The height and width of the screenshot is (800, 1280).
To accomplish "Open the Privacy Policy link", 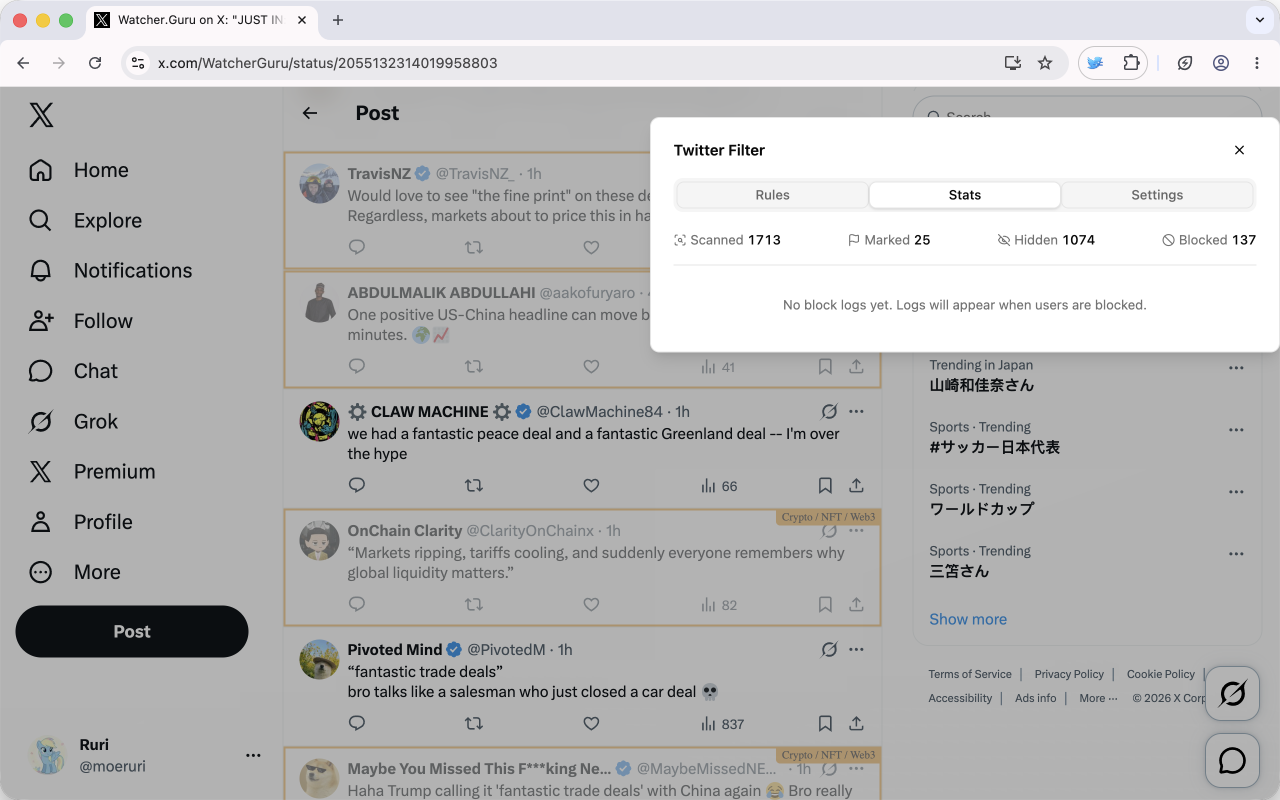I will [x=1069, y=674].
